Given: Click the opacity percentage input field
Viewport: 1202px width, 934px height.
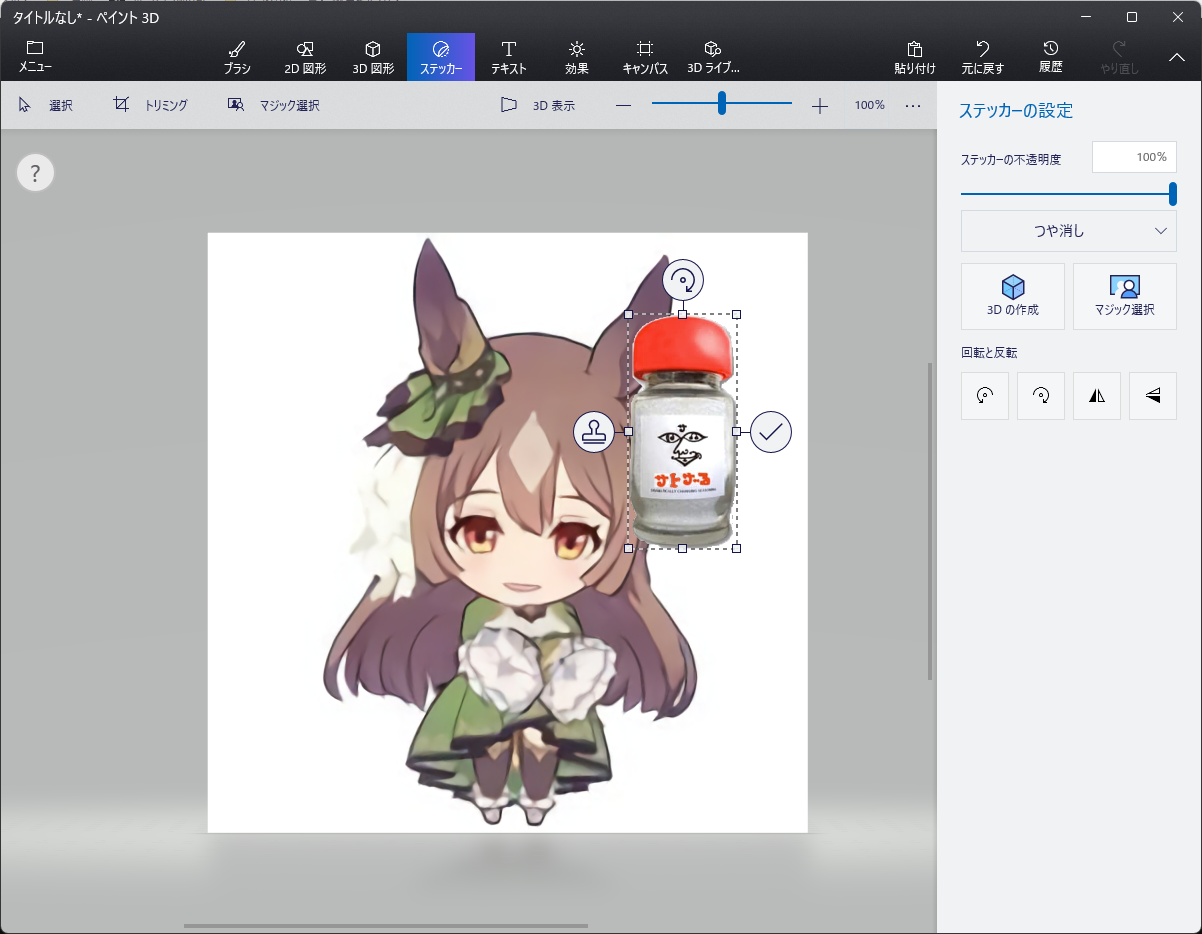Looking at the screenshot, I should pos(1134,157).
